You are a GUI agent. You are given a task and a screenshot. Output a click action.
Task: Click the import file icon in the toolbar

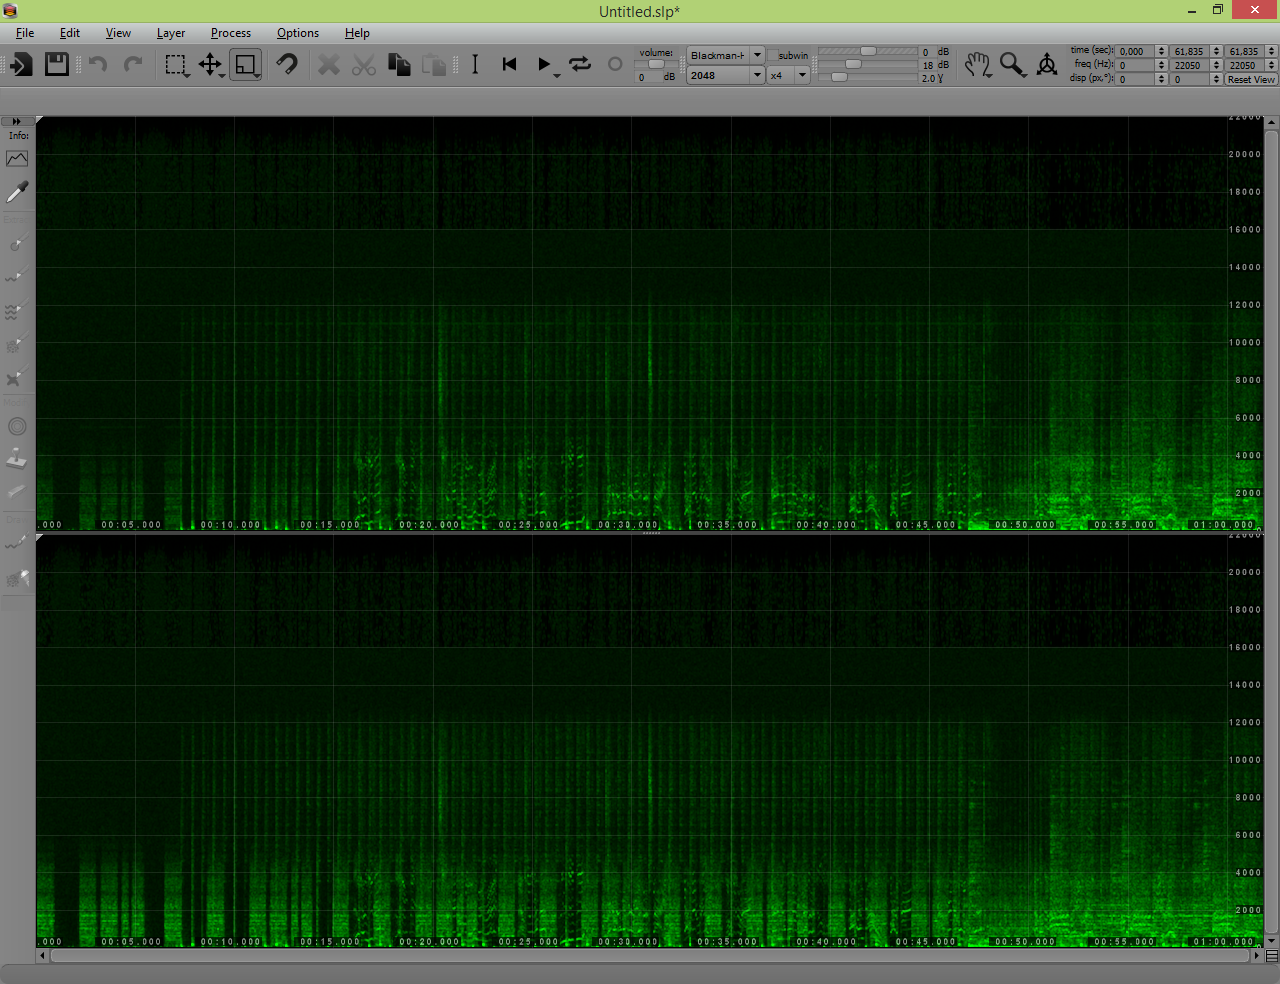(x=21, y=65)
